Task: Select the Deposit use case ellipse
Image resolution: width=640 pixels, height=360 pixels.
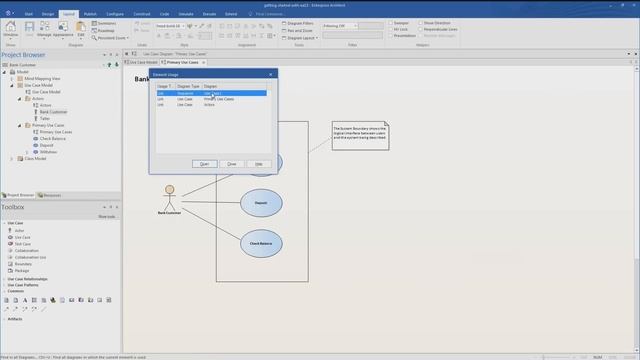Action: [261, 203]
